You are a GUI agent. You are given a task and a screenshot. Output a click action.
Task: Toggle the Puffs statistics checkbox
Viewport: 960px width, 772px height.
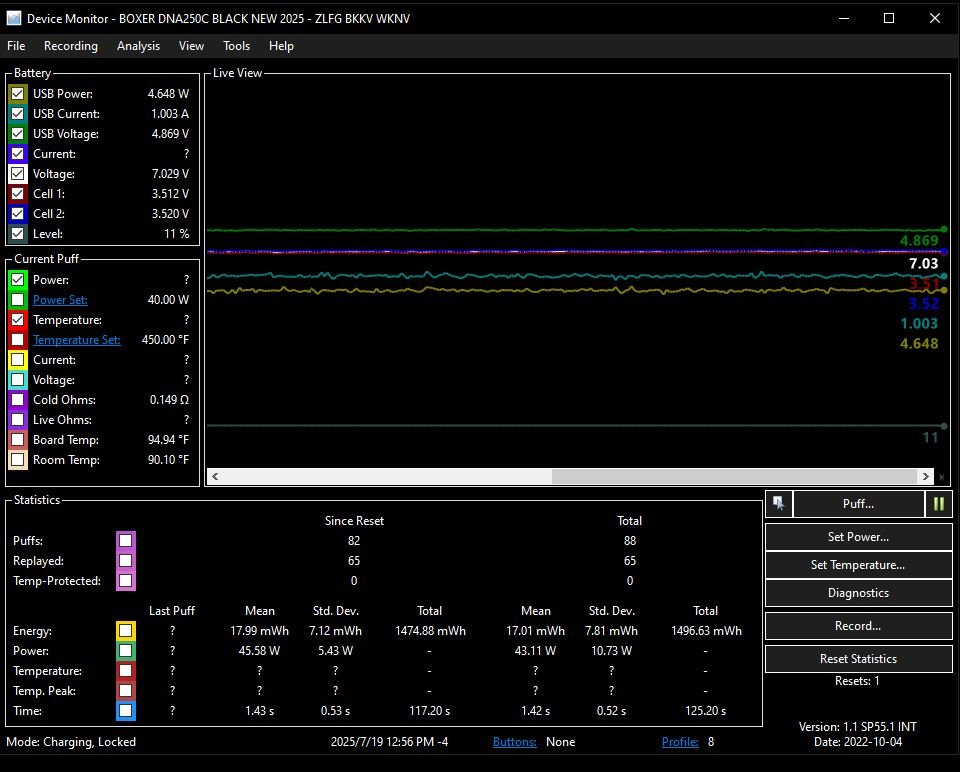(x=125, y=541)
